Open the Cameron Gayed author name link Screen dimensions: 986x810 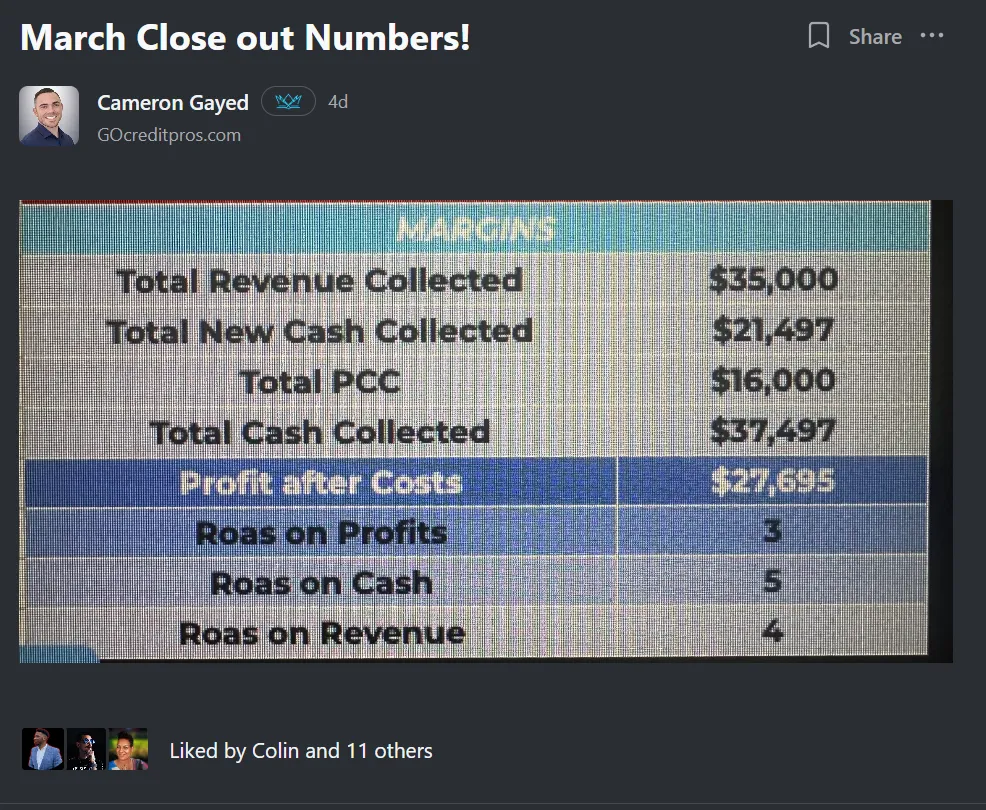pyautogui.click(x=173, y=103)
